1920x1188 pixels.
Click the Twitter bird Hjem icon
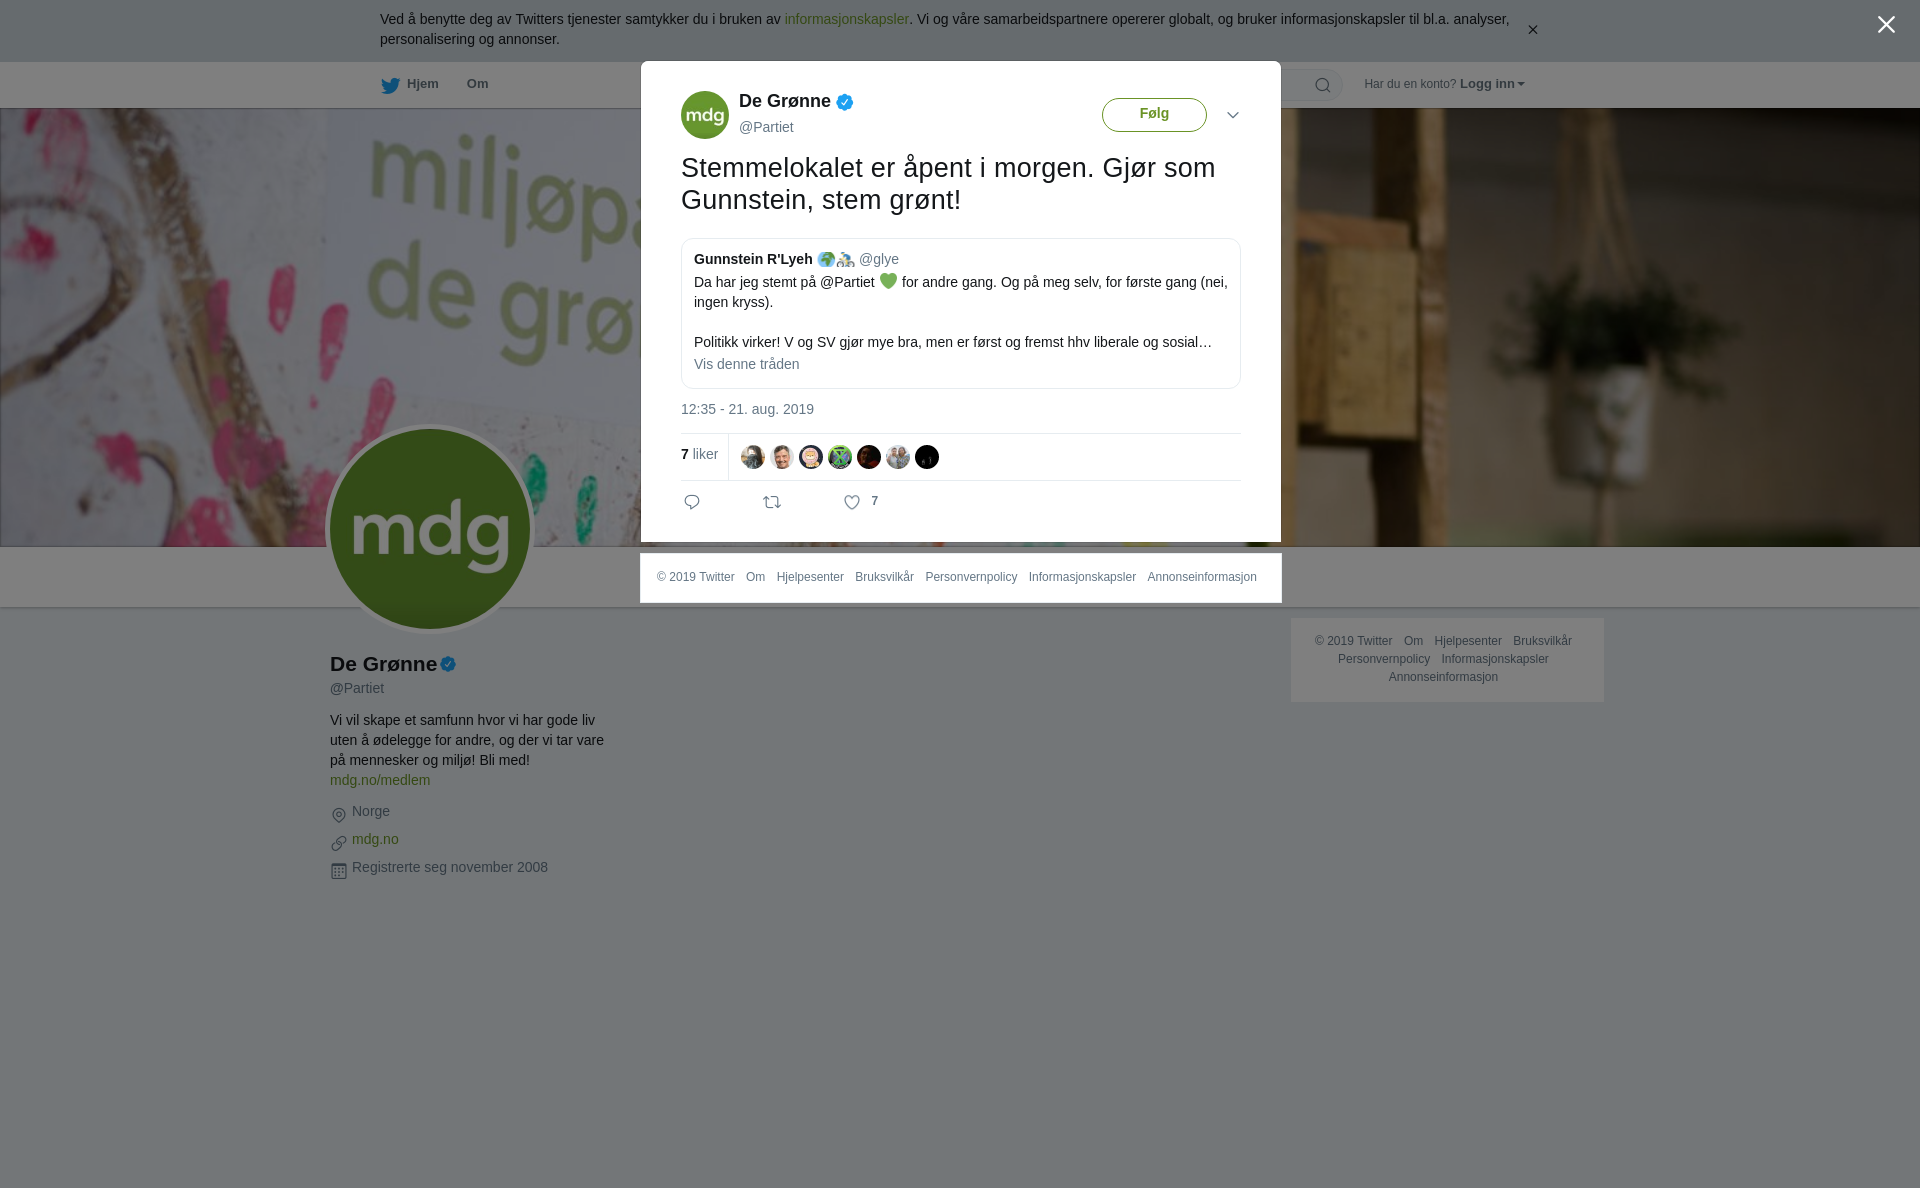click(x=390, y=85)
